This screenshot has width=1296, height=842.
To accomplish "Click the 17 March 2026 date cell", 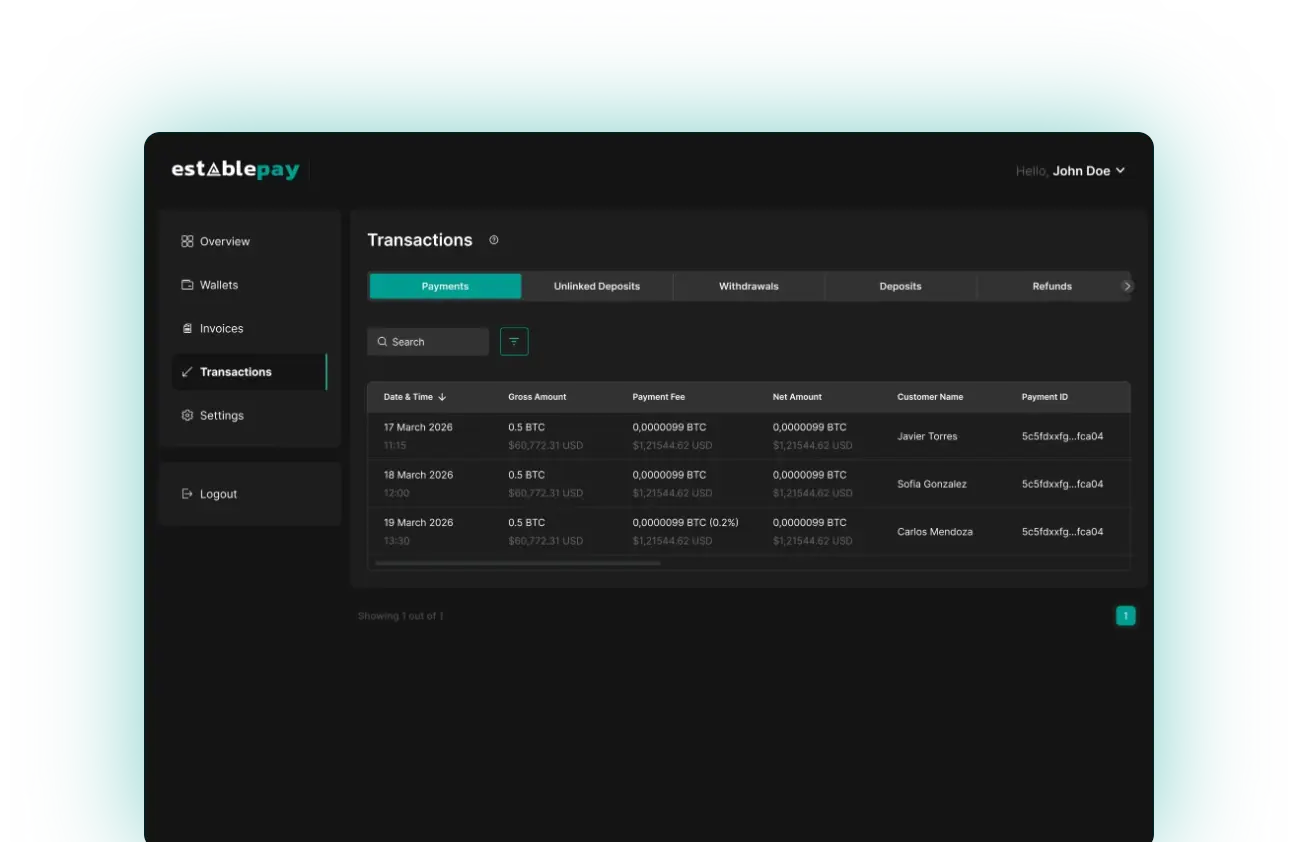I will [x=418, y=427].
